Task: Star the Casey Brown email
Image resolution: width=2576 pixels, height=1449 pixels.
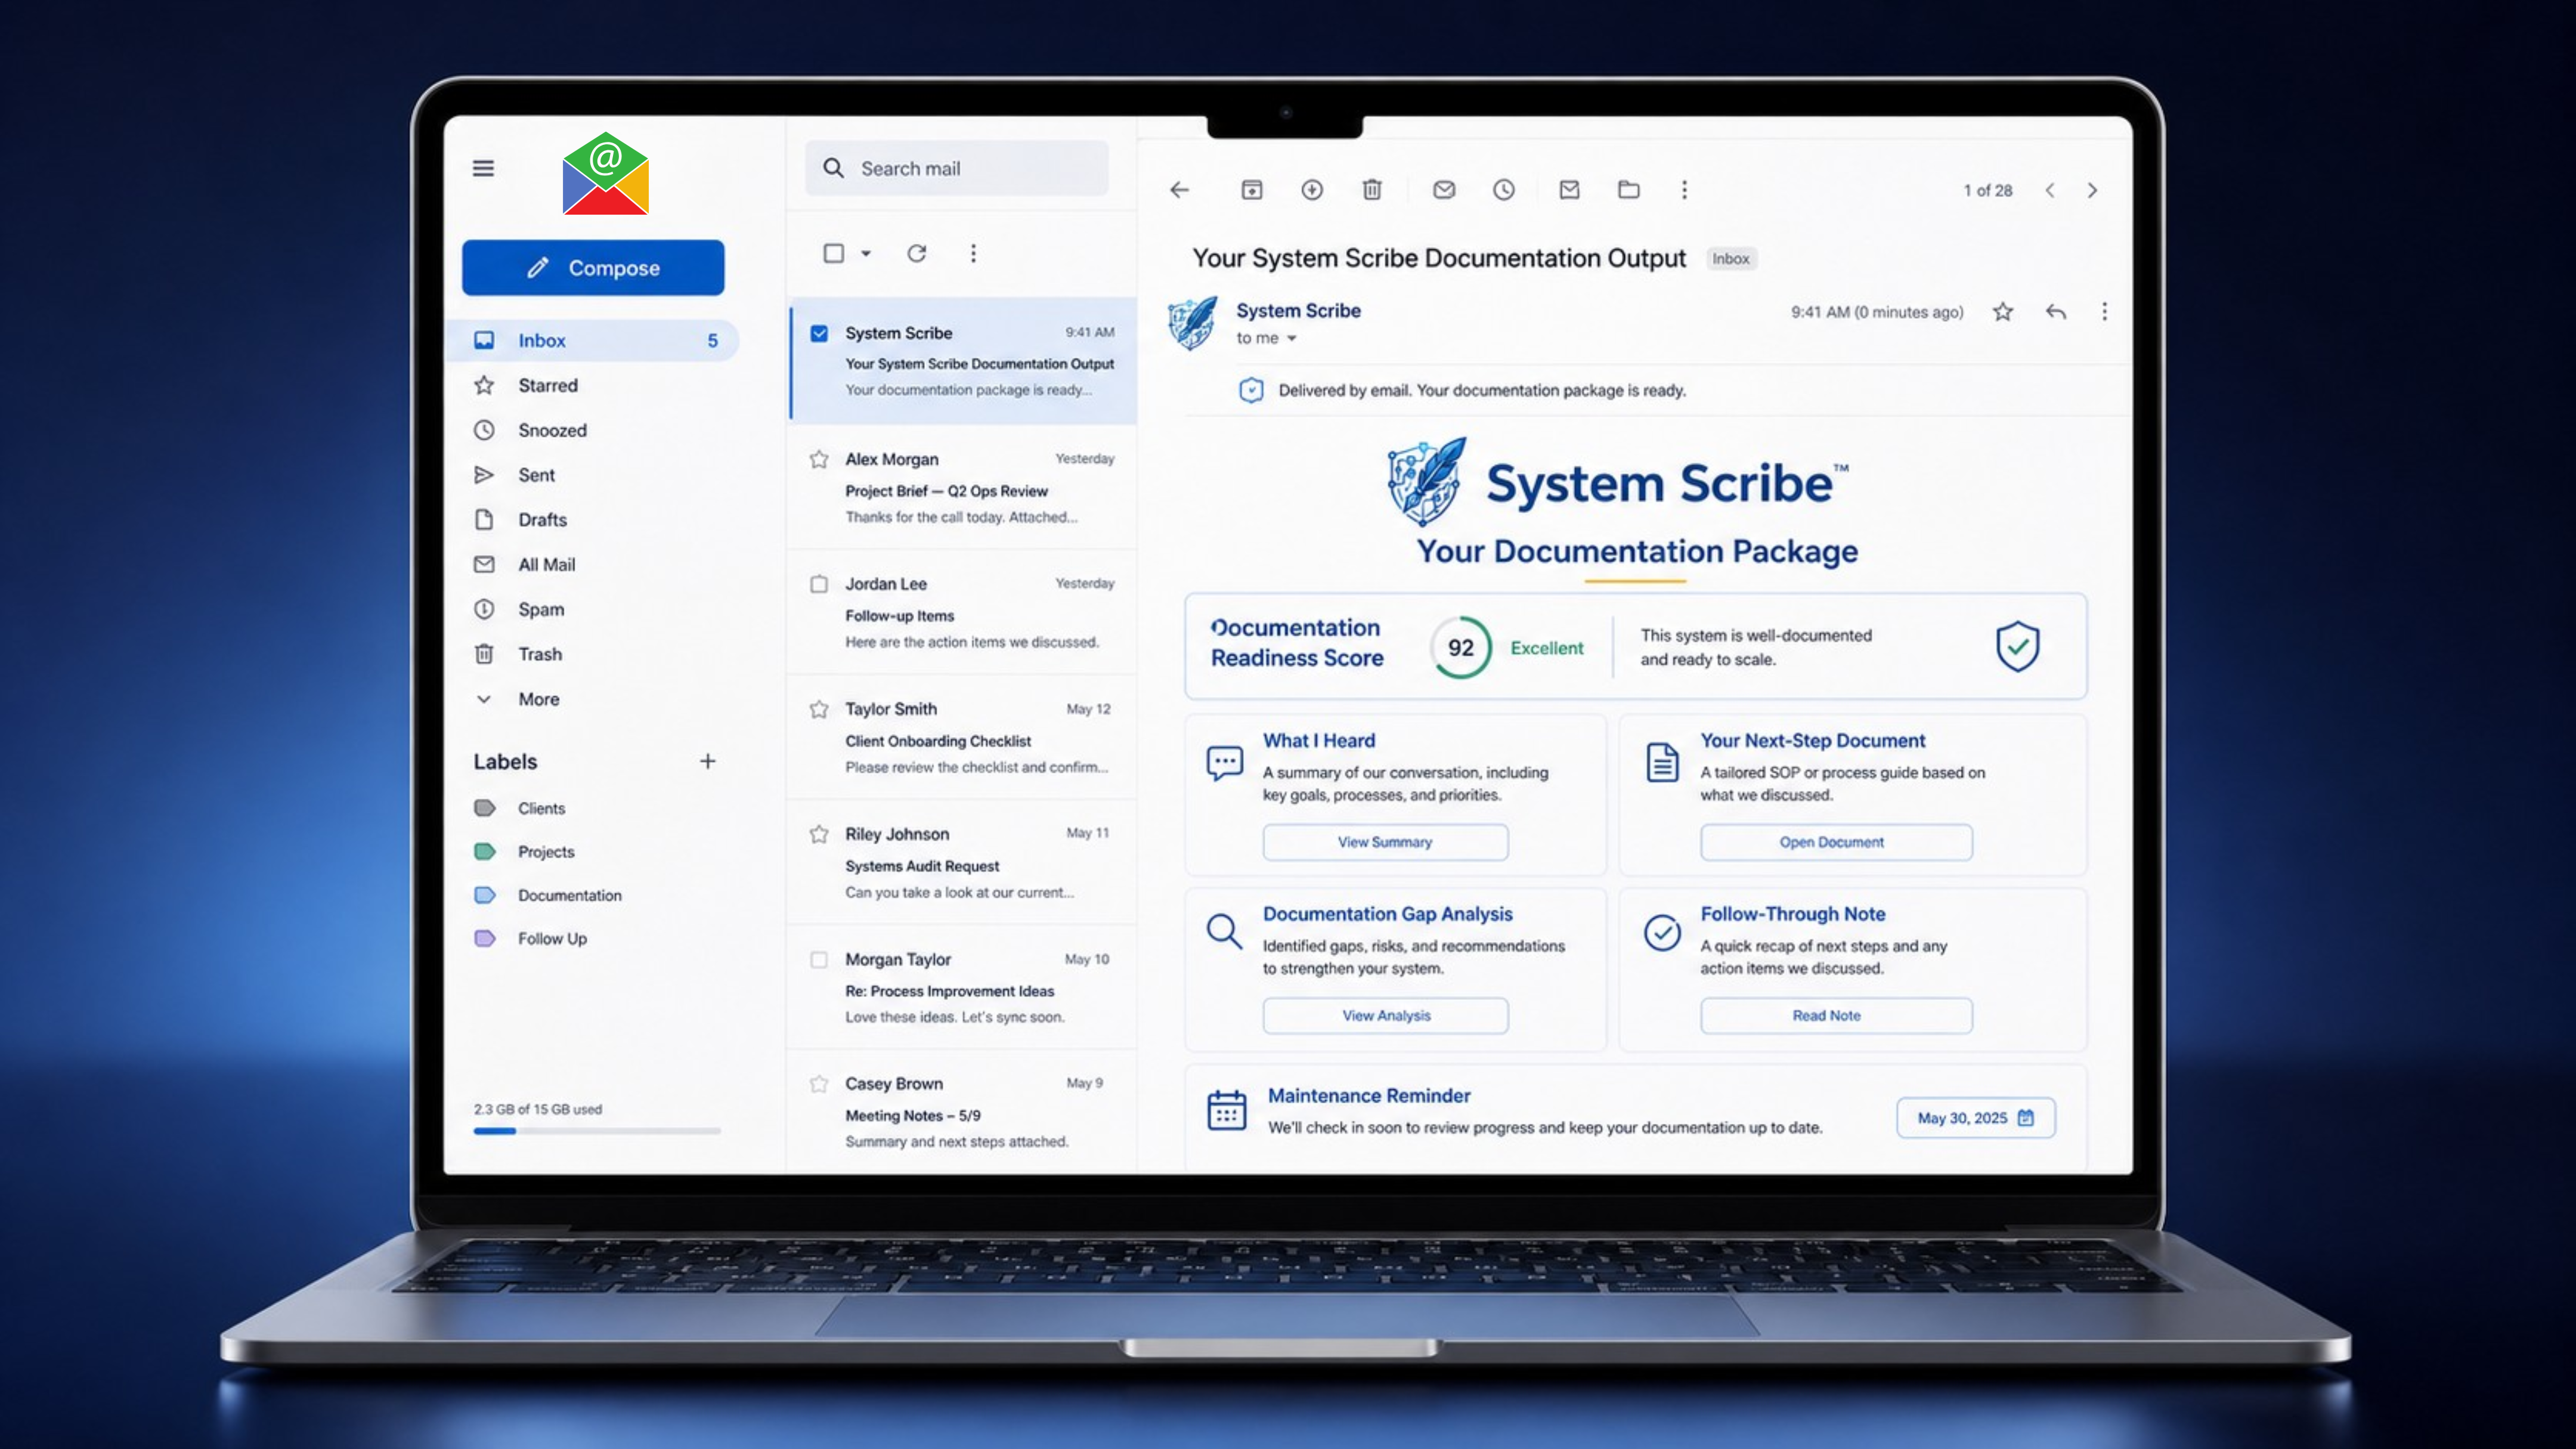Action: 819,1084
